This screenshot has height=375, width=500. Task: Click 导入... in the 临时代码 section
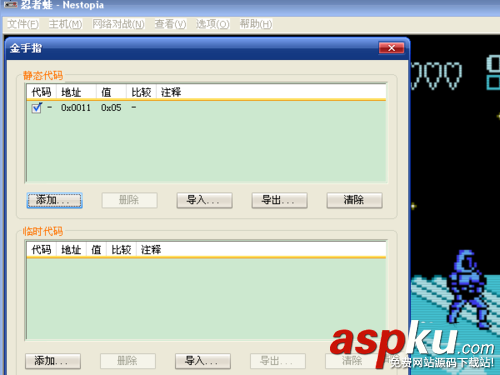click(203, 361)
